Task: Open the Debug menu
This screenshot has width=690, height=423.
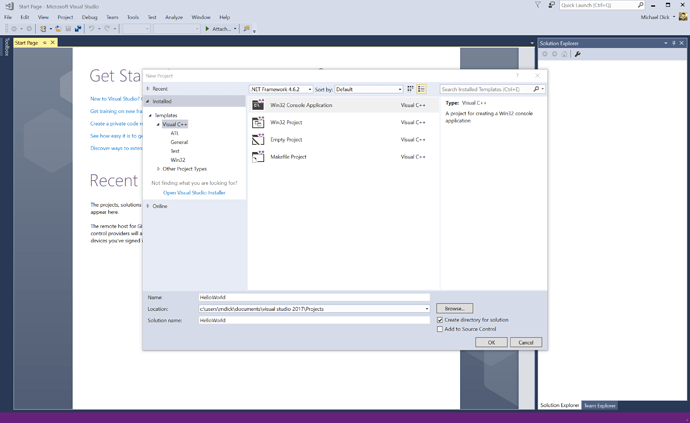Action: pyautogui.click(x=89, y=17)
